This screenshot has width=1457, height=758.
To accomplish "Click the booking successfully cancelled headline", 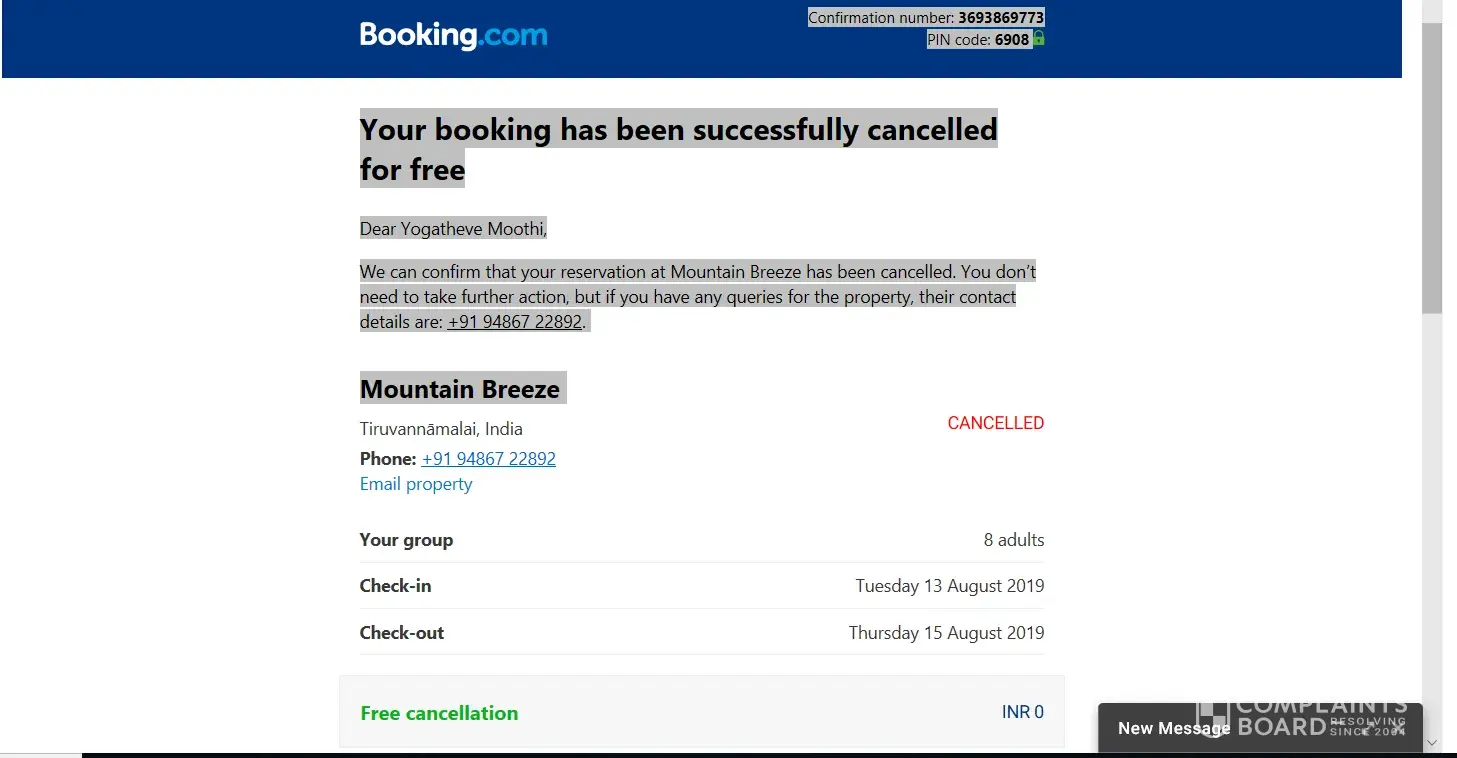I will point(678,149).
